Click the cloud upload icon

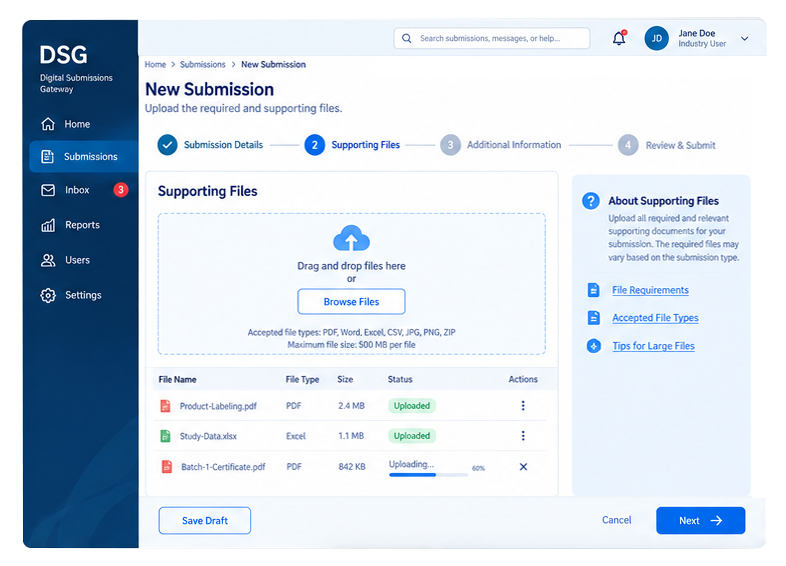[351, 238]
